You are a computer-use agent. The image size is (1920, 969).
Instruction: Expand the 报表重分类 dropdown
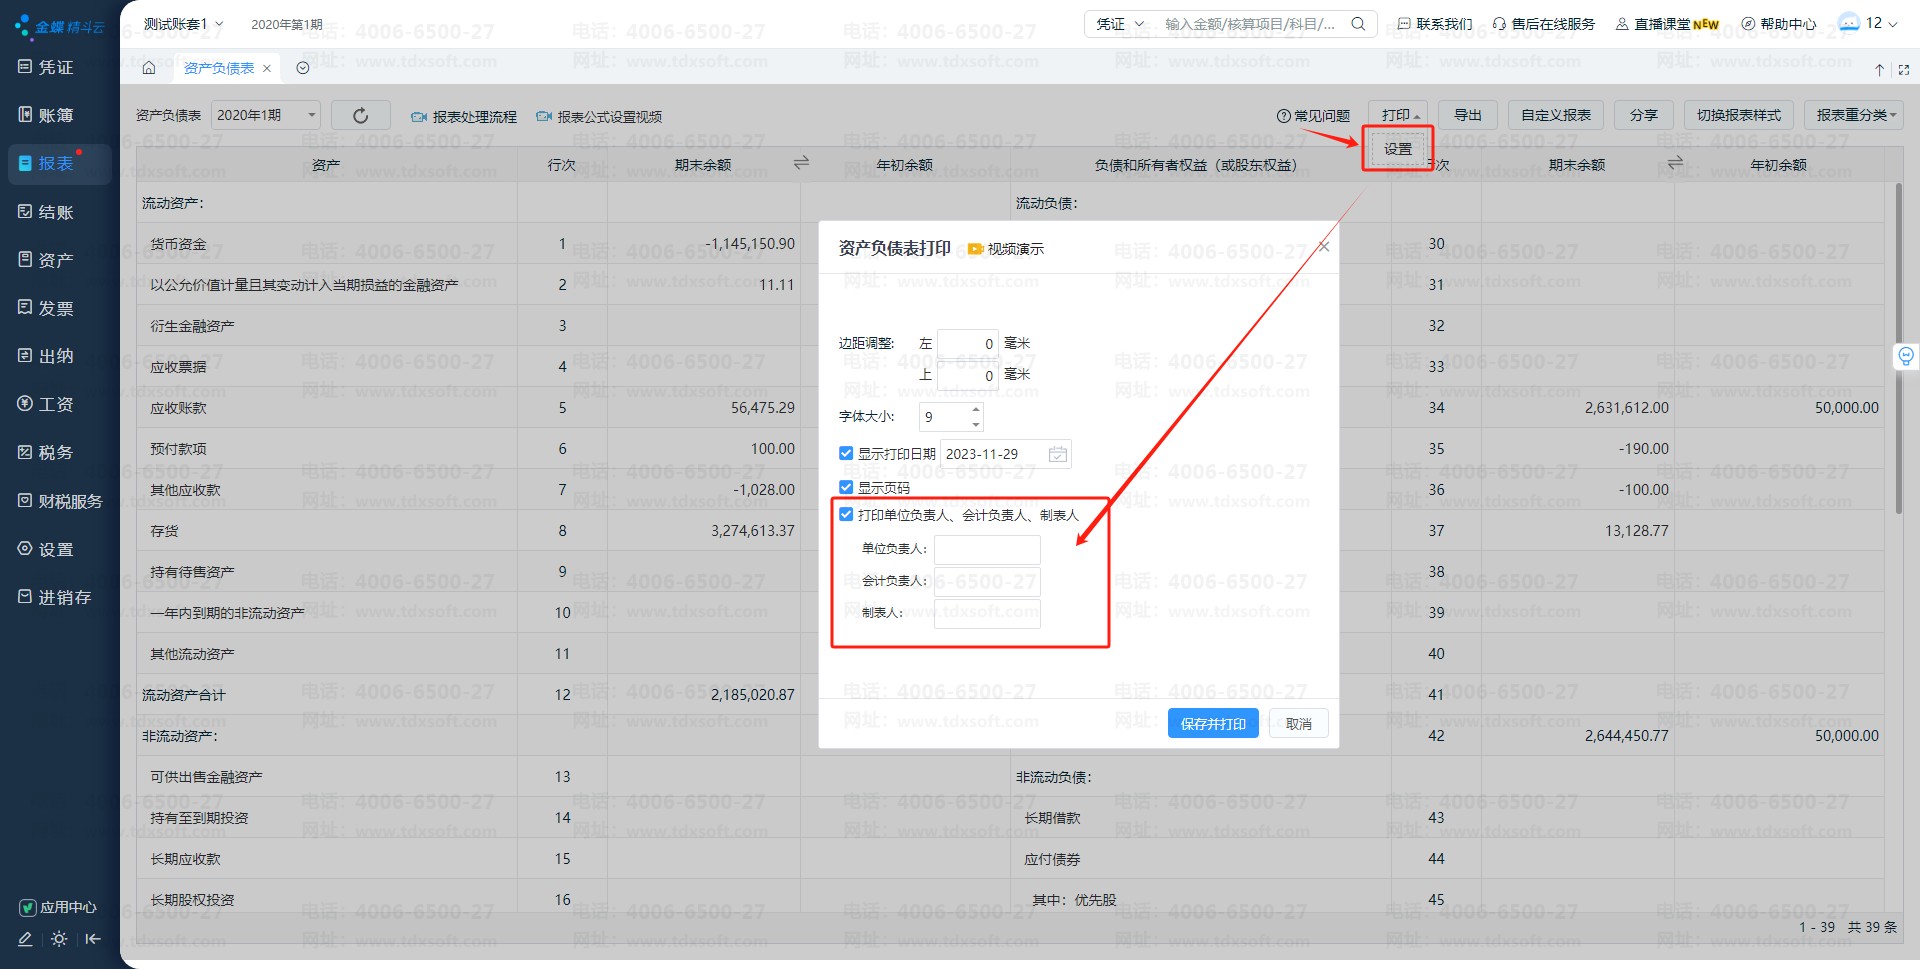1856,115
